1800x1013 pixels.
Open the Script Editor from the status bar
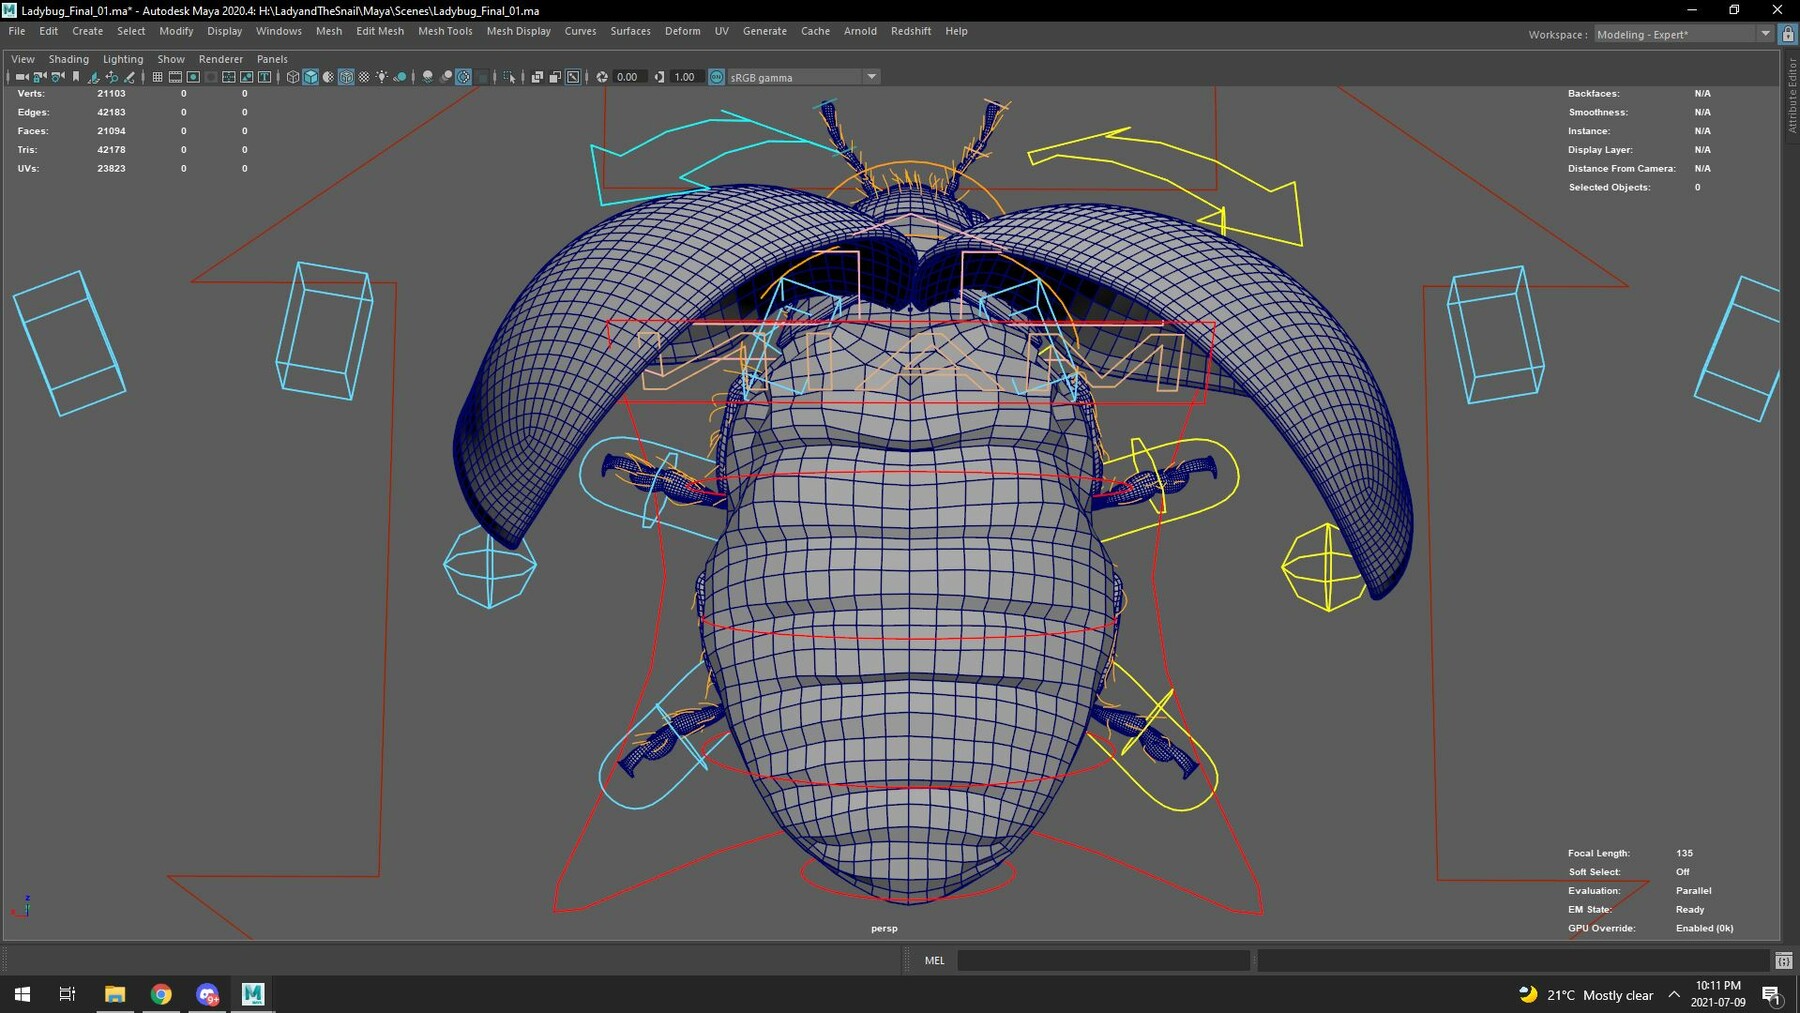tap(1782, 960)
